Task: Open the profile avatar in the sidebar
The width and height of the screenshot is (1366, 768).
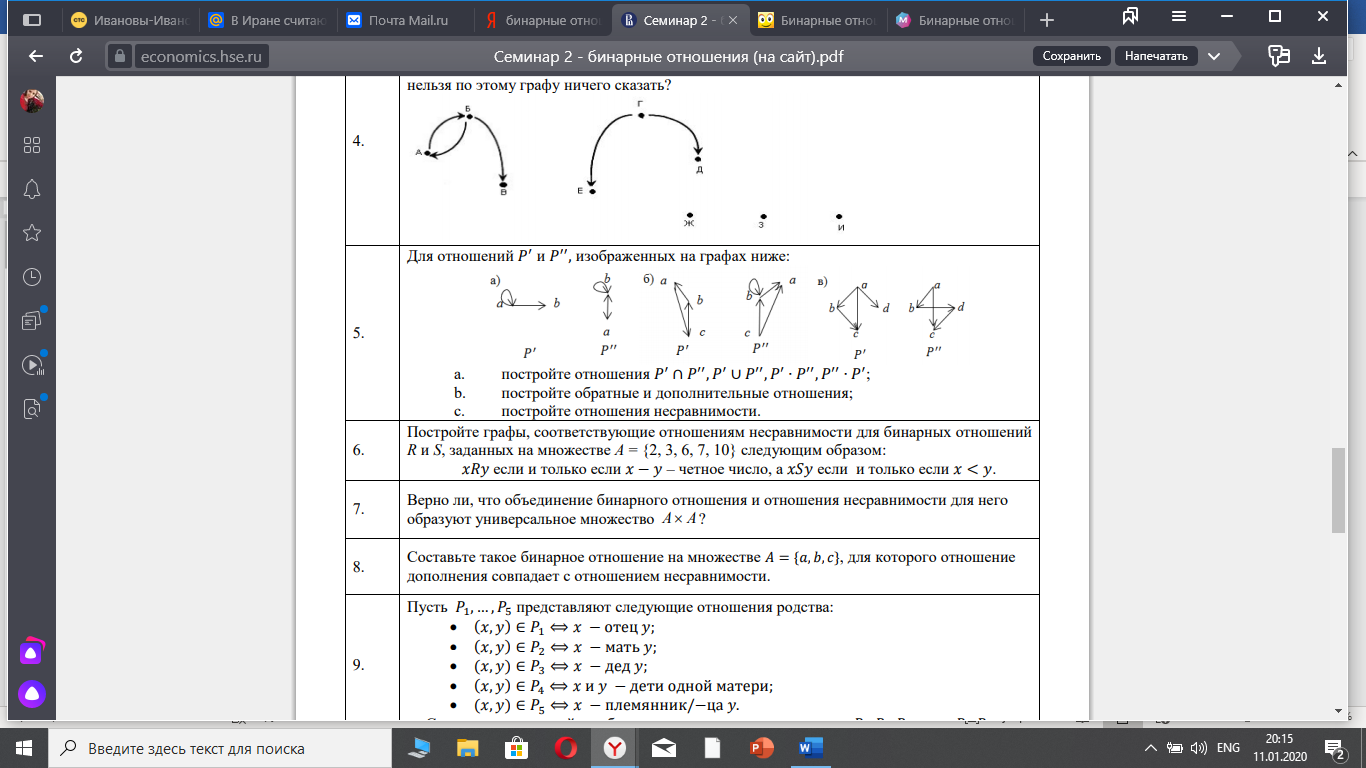Action: point(32,100)
